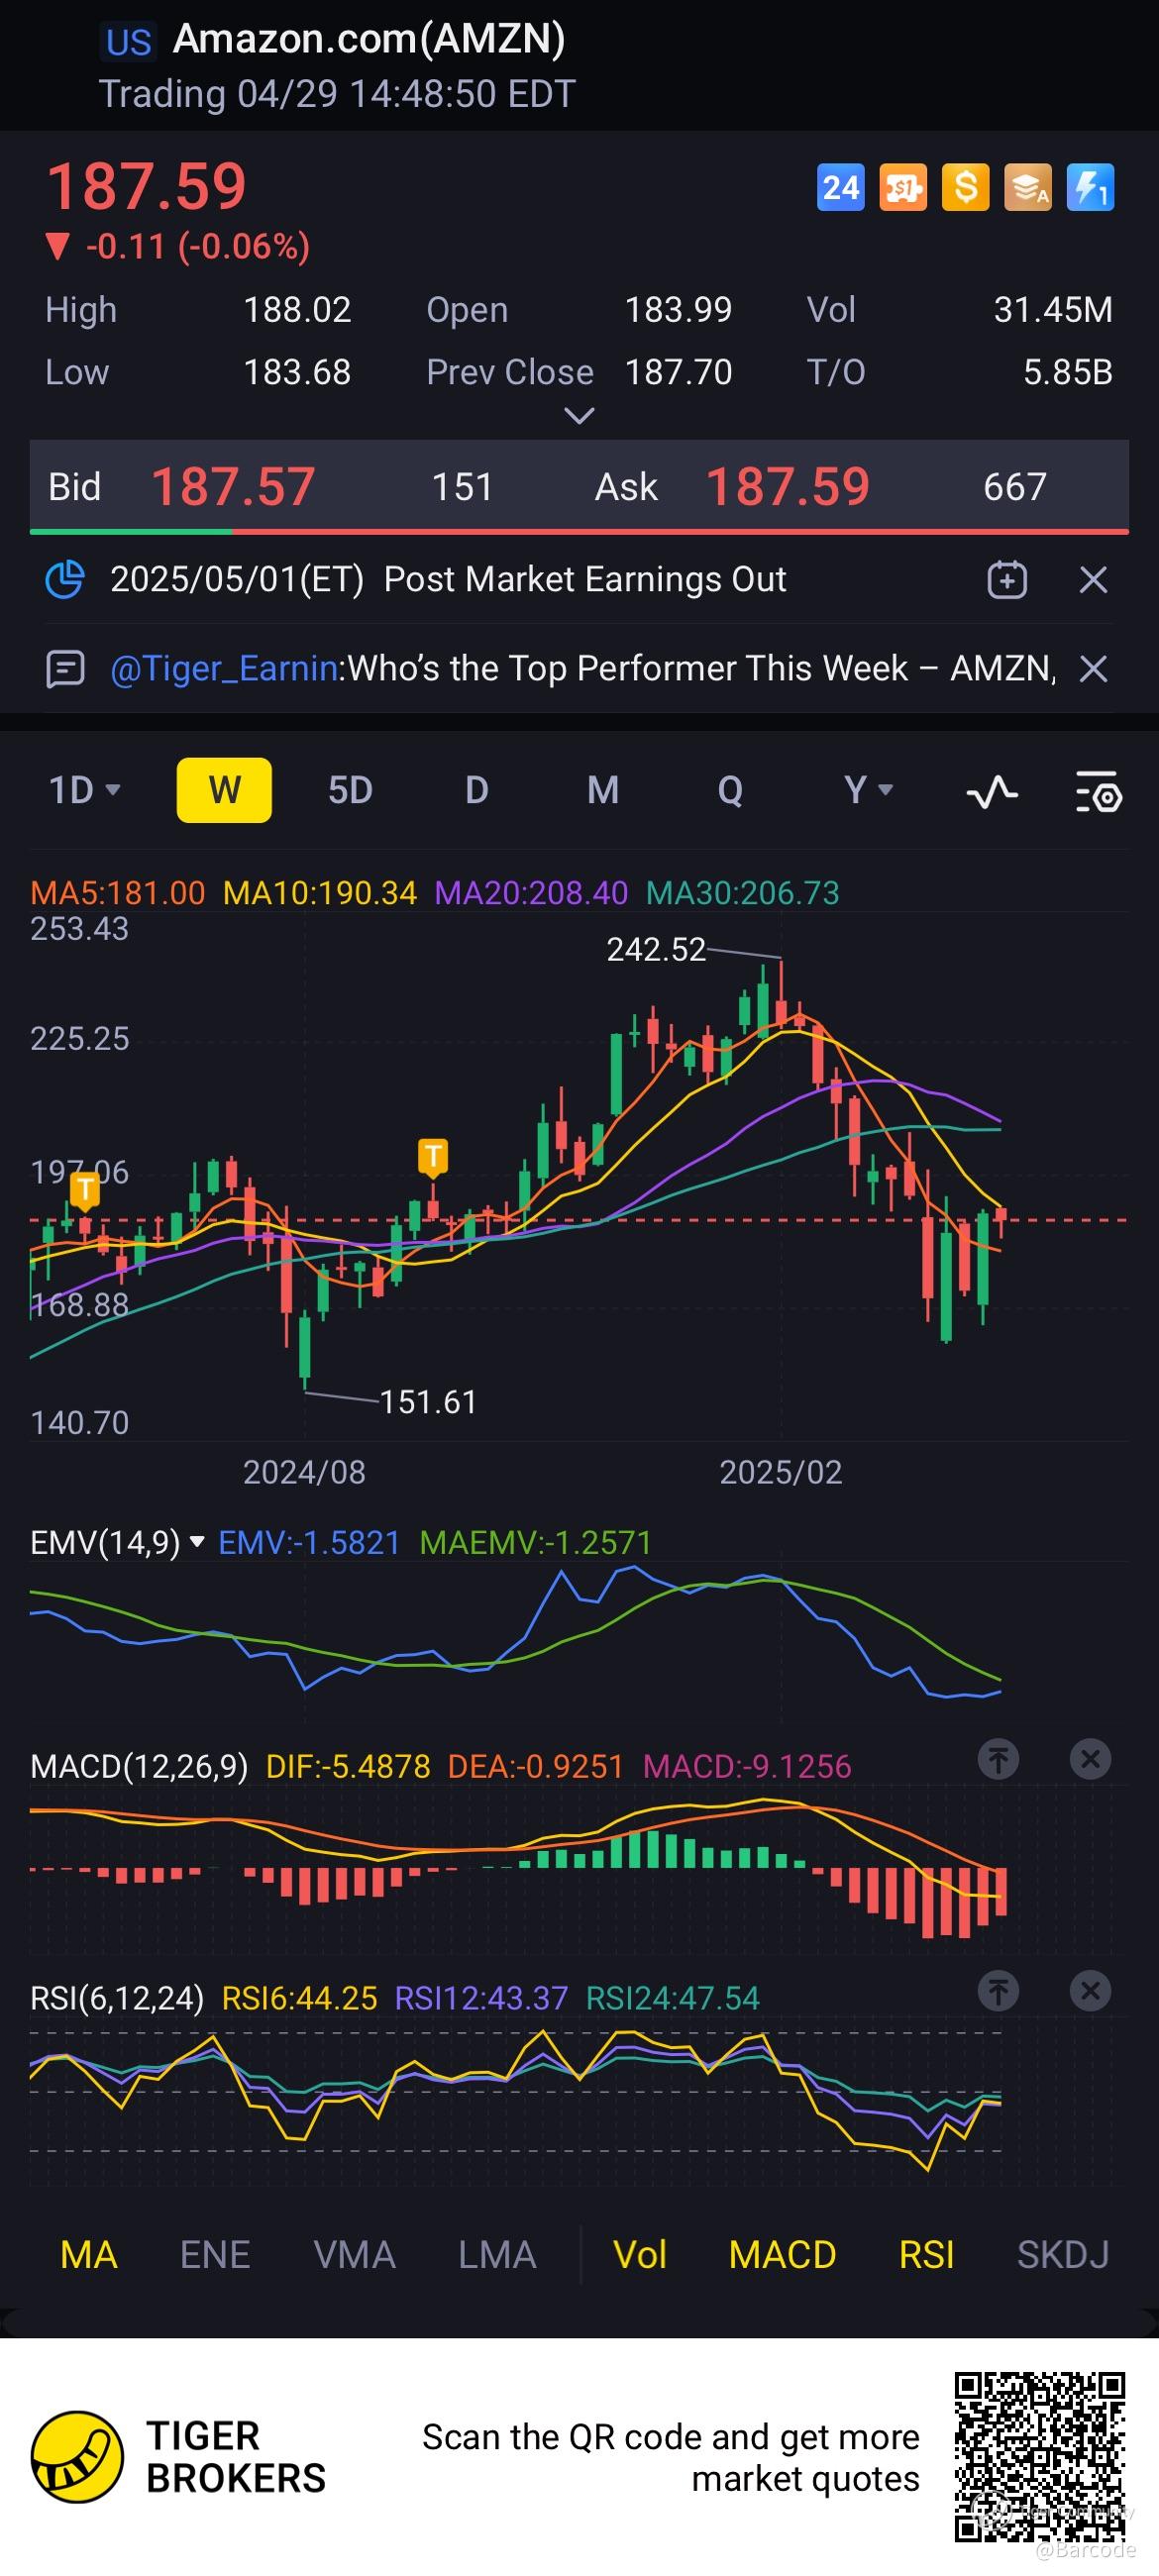Open the earnings pie-chart icon

[x=65, y=580]
